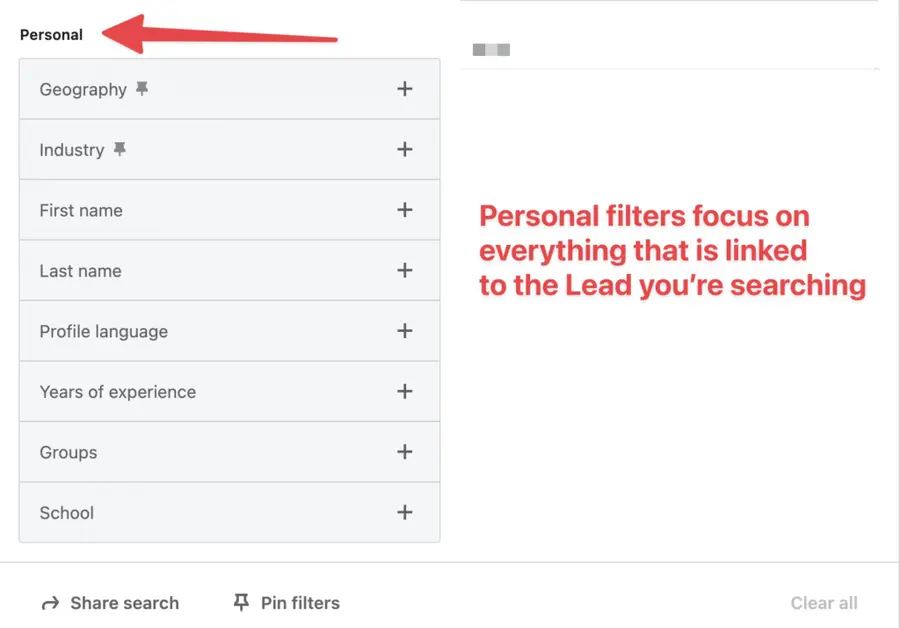Click the pin icon beside Geography
Screen dimensions: 900x628
coord(142,89)
